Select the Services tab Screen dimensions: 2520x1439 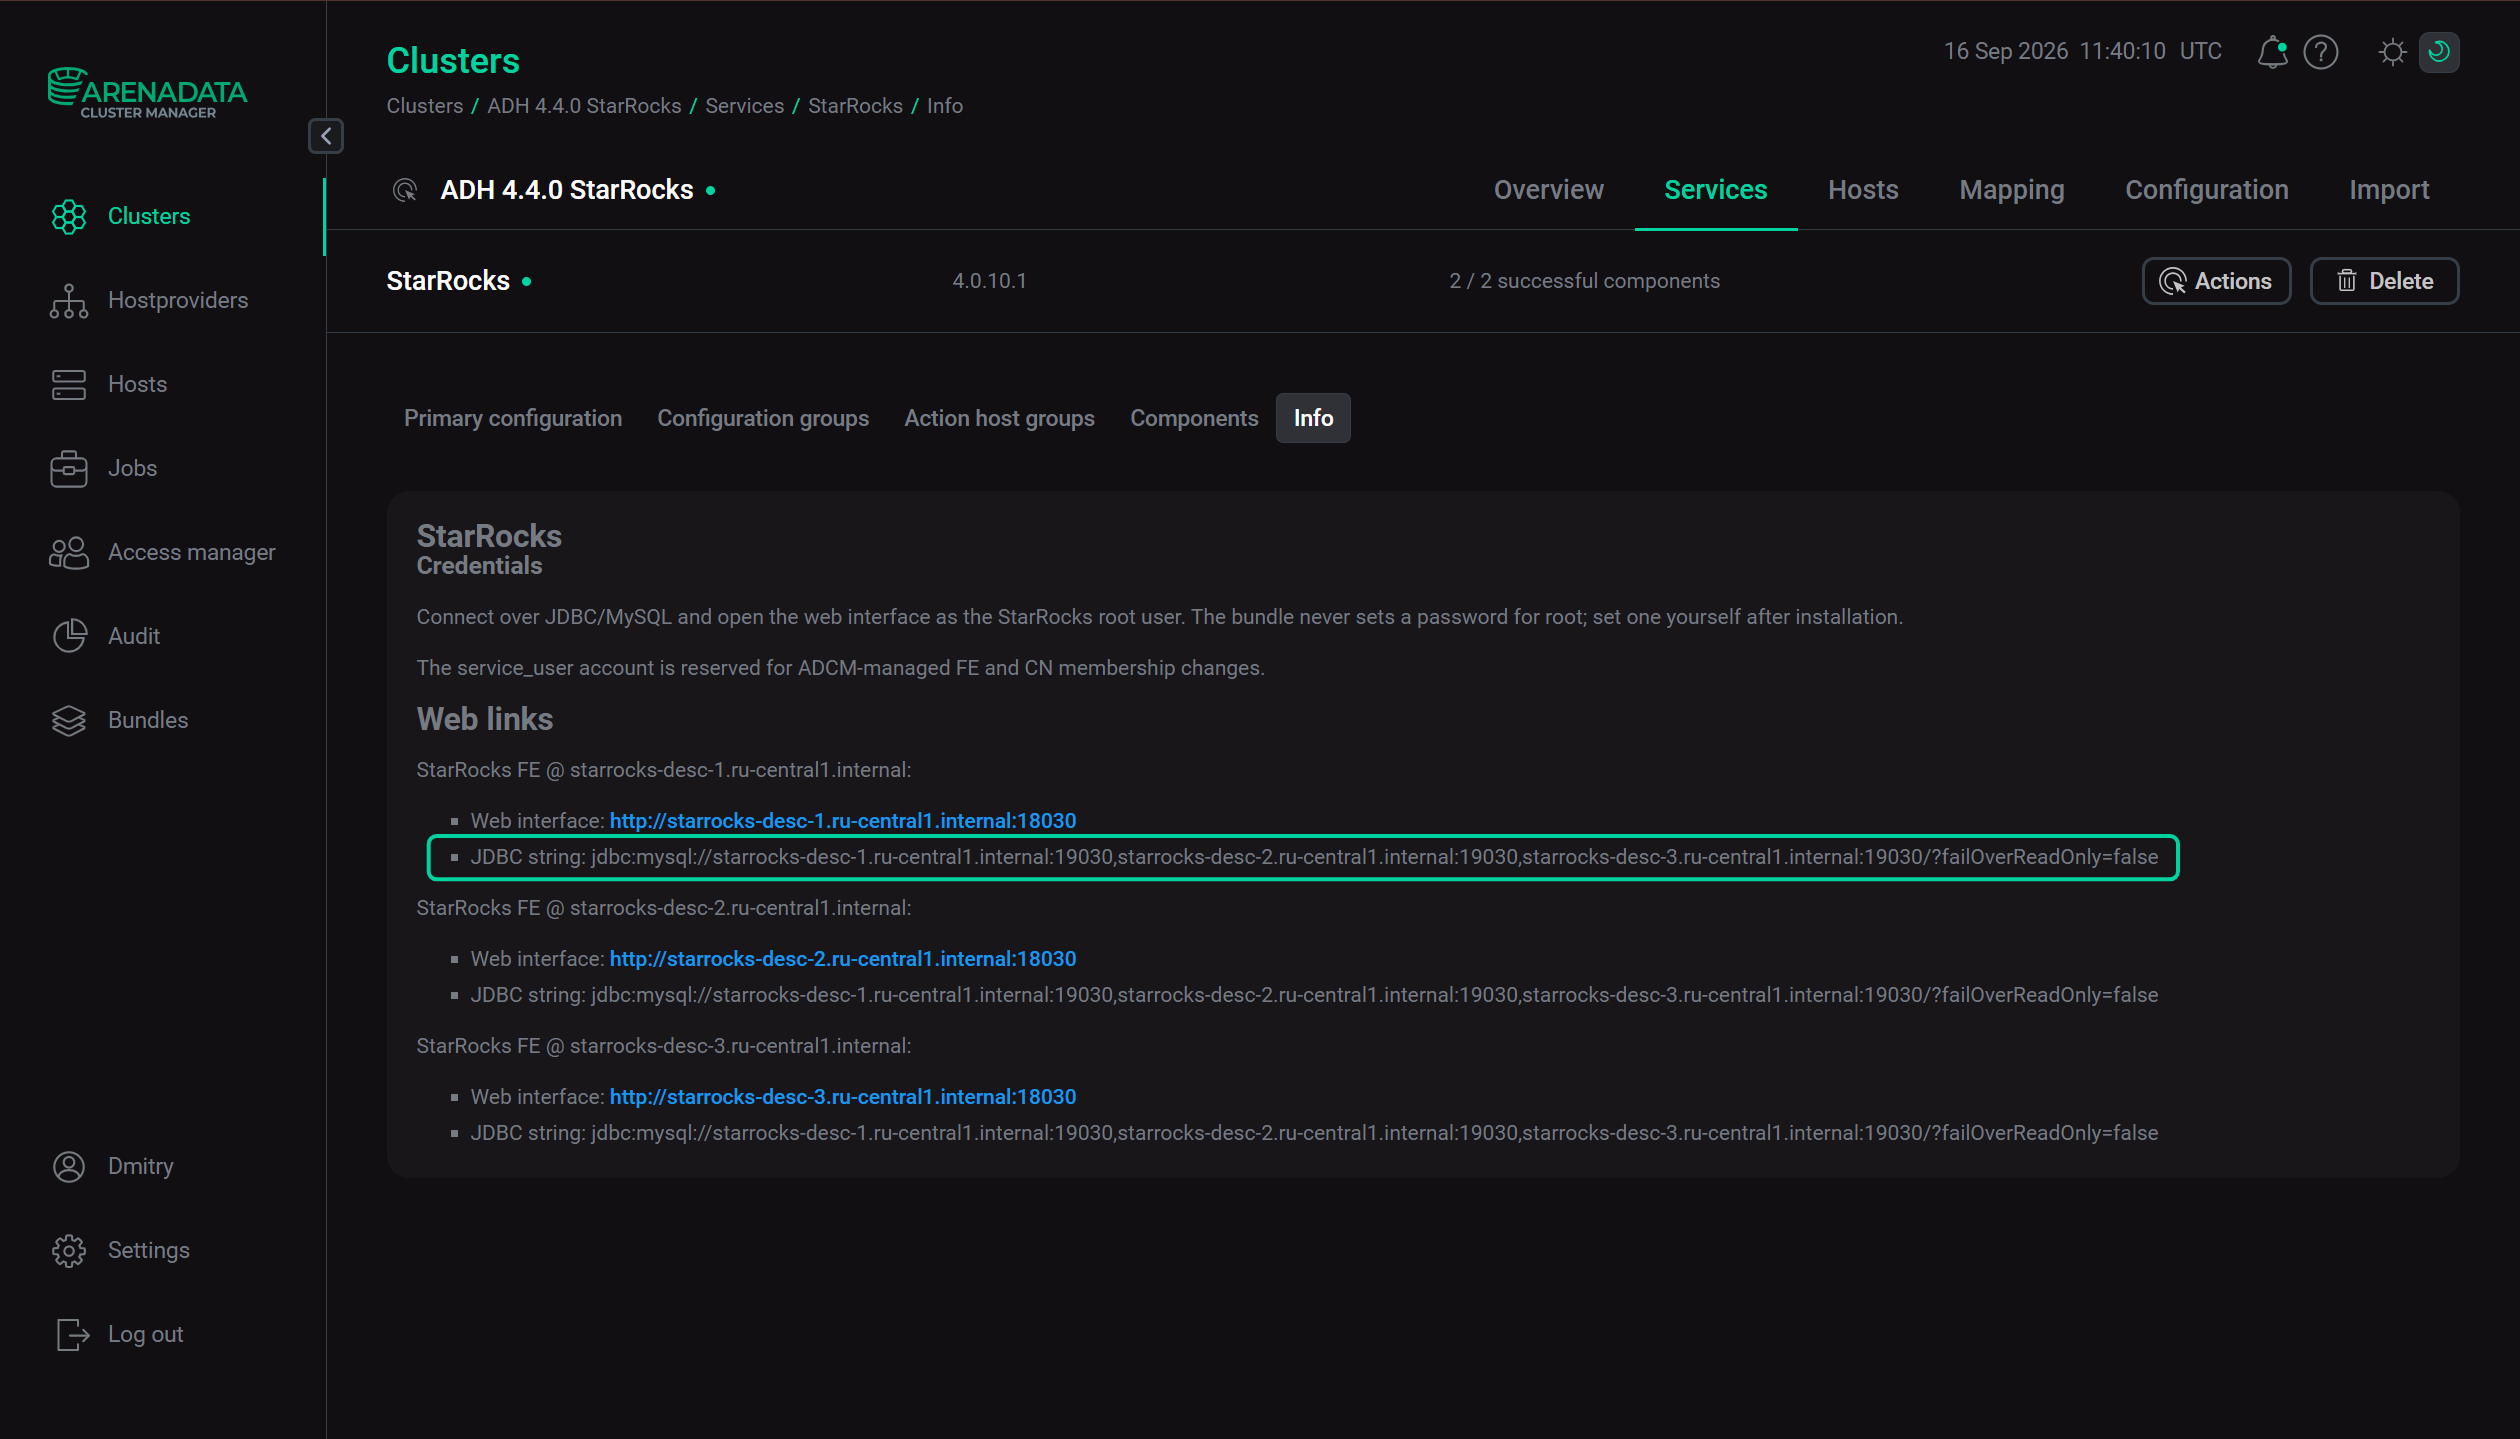pyautogui.click(x=1715, y=190)
